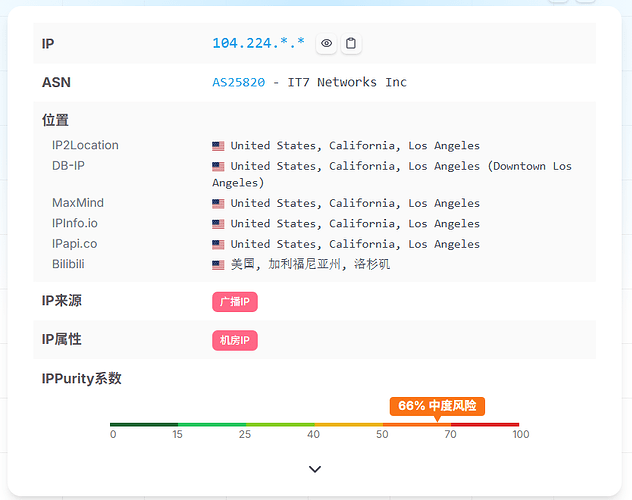Select the Bilibili location text 美国, 加利福尼亚州, 洛杉矶
The width and height of the screenshot is (632, 500).
point(310,264)
